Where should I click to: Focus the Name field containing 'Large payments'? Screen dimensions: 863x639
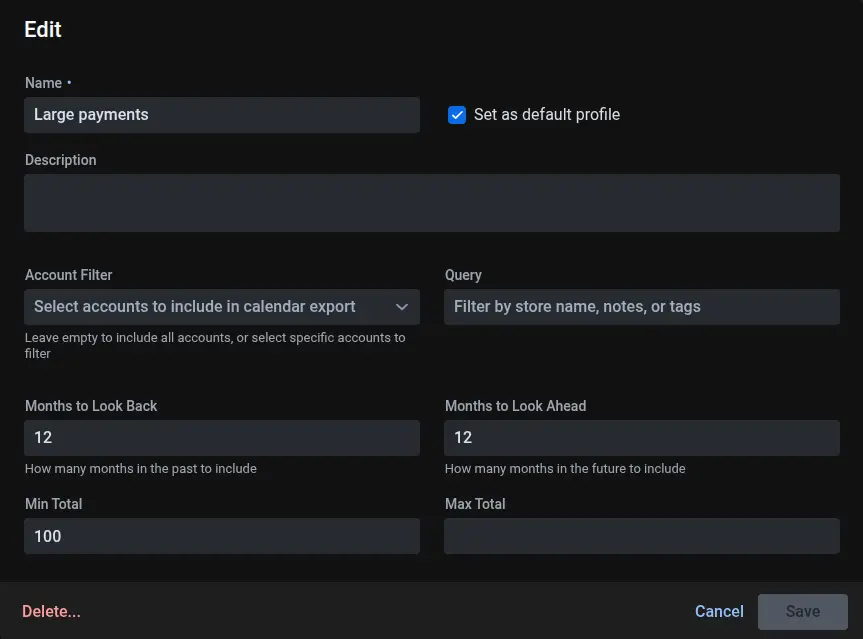[x=221, y=115]
